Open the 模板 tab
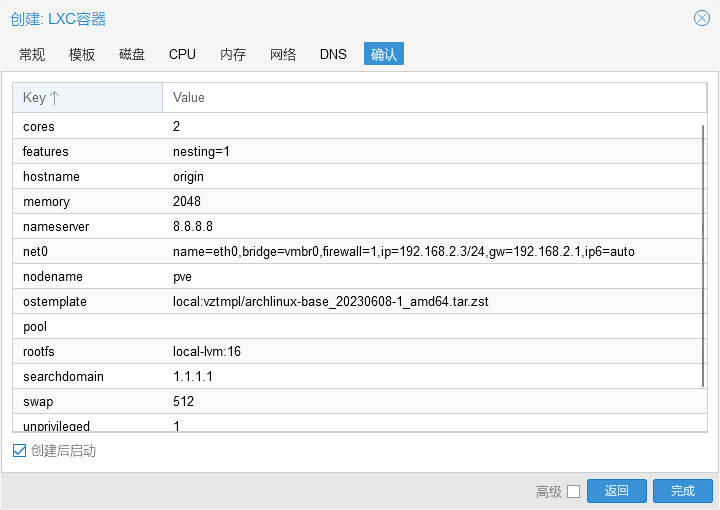 [x=82, y=54]
